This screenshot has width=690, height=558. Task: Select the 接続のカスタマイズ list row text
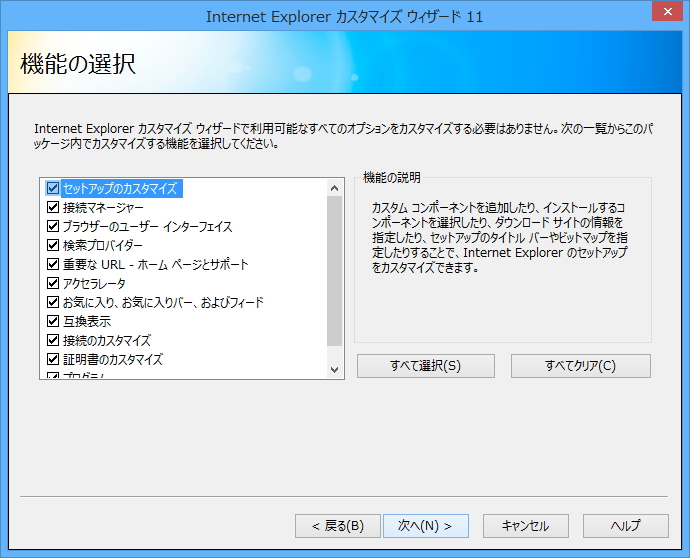coord(107,340)
